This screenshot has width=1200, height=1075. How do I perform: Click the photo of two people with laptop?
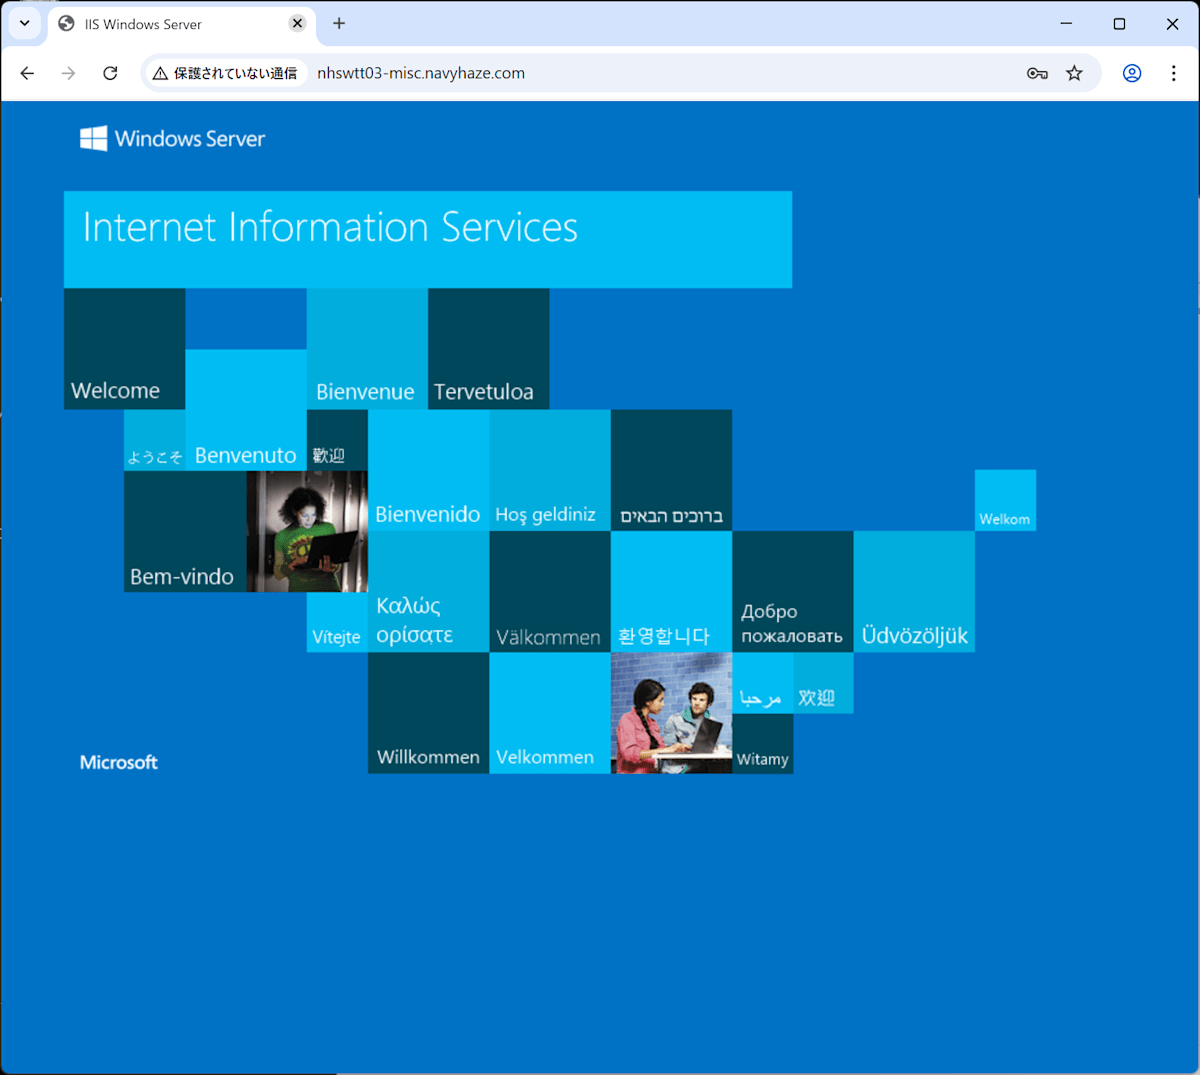coord(671,713)
